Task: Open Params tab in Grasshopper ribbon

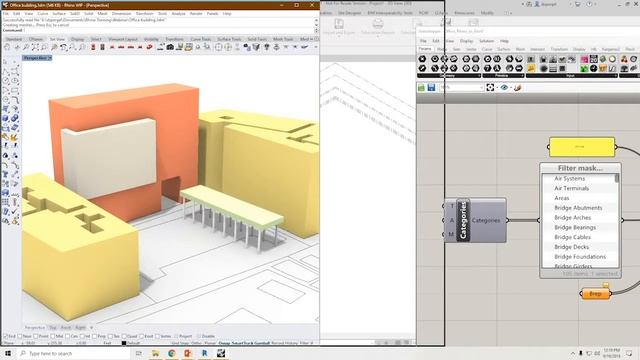Action: point(425,49)
